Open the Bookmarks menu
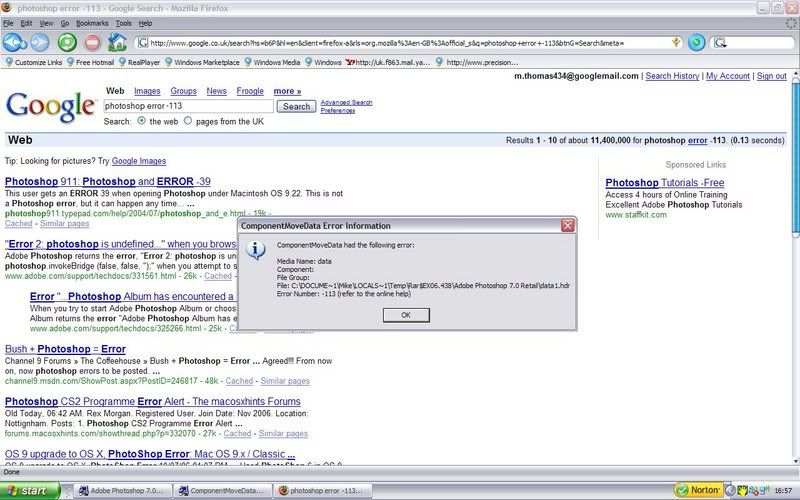 (x=92, y=23)
